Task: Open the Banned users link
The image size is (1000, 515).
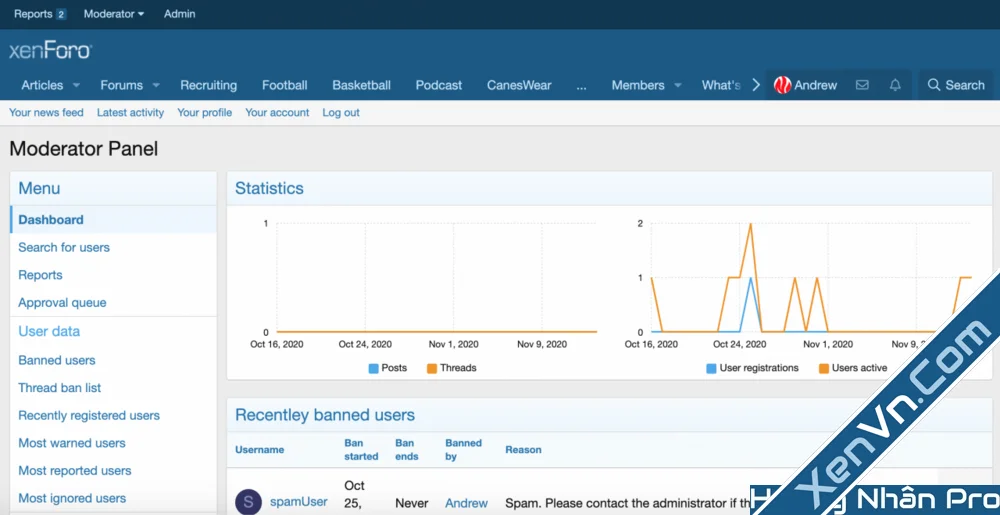Action: pos(57,360)
